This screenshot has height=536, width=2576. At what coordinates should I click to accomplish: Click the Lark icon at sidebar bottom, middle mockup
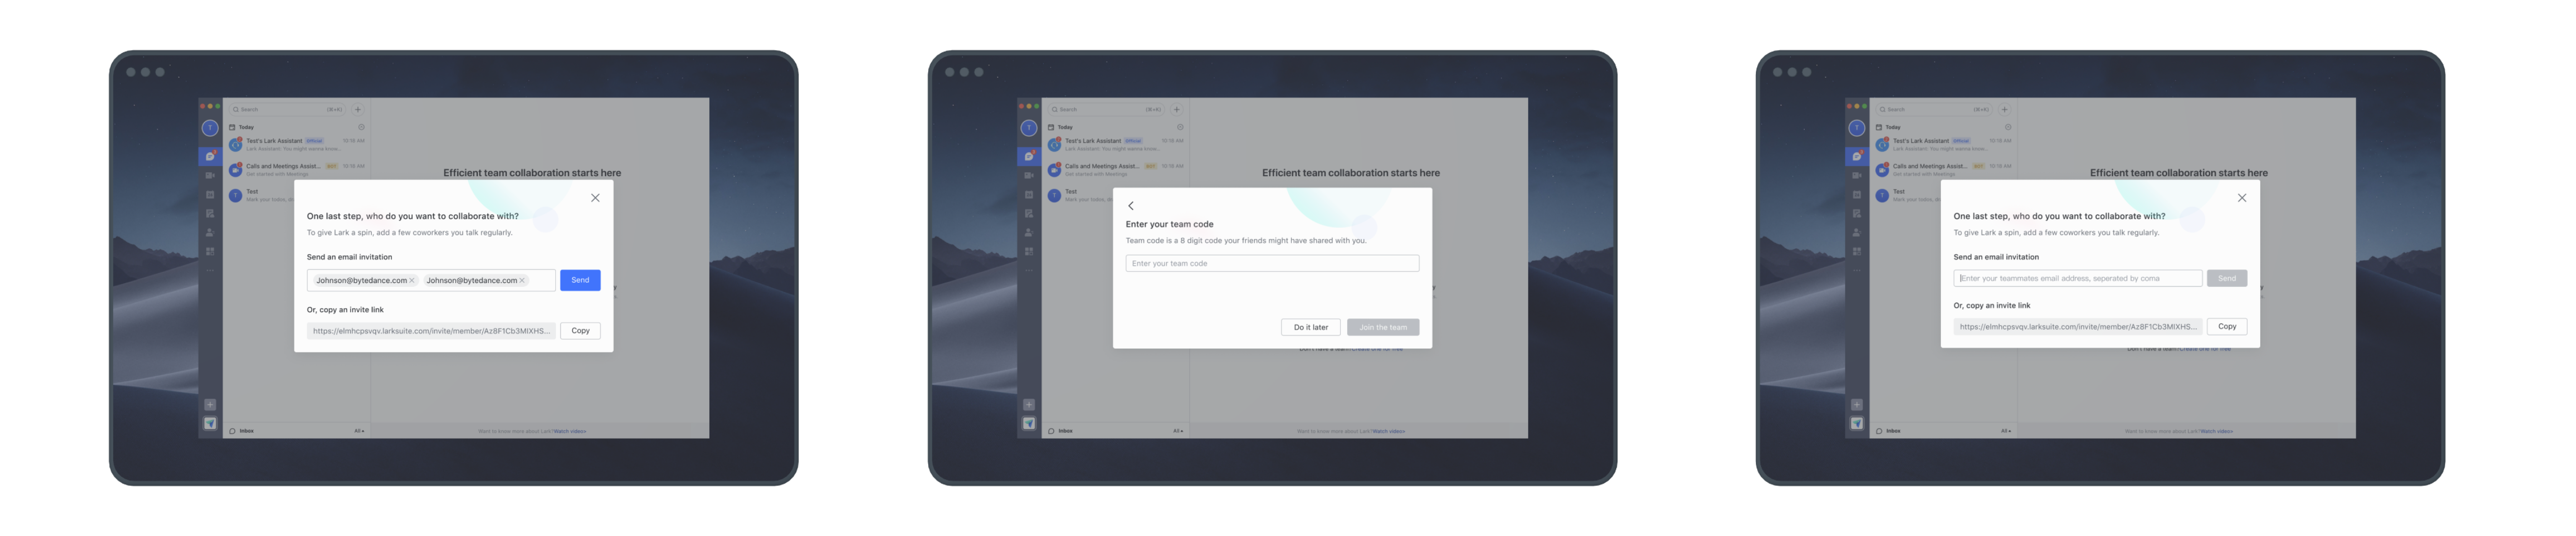[x=1029, y=424]
